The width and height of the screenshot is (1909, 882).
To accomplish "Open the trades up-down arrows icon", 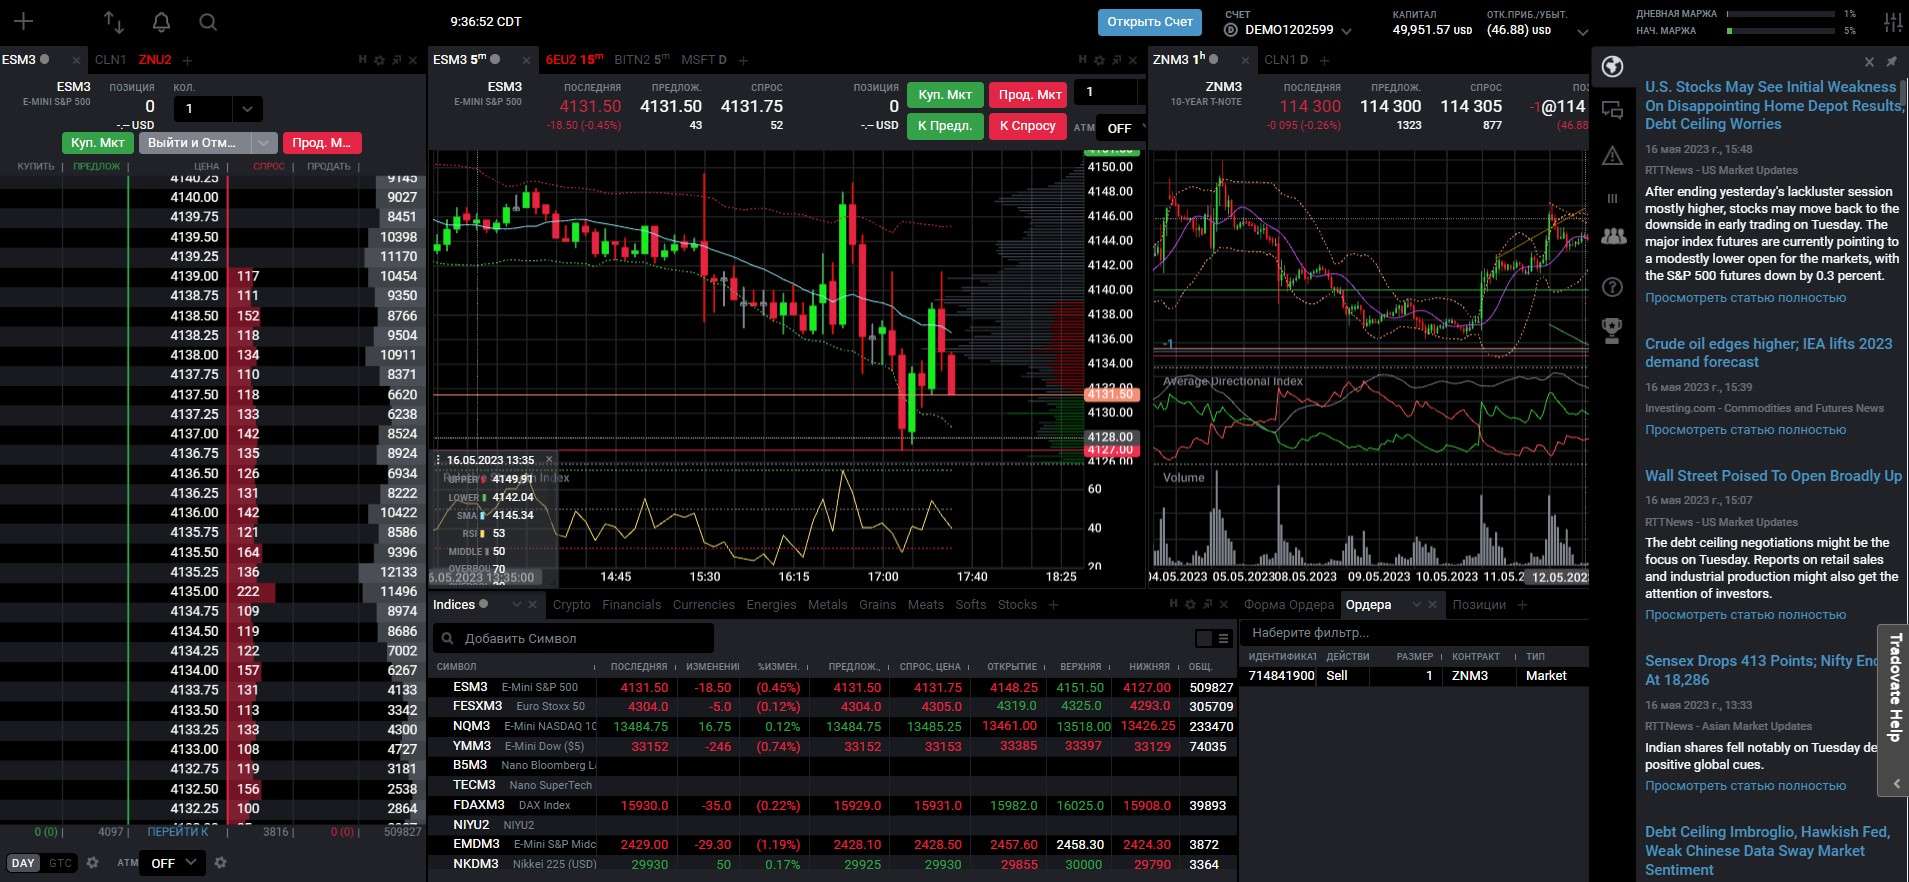I will 114,21.
